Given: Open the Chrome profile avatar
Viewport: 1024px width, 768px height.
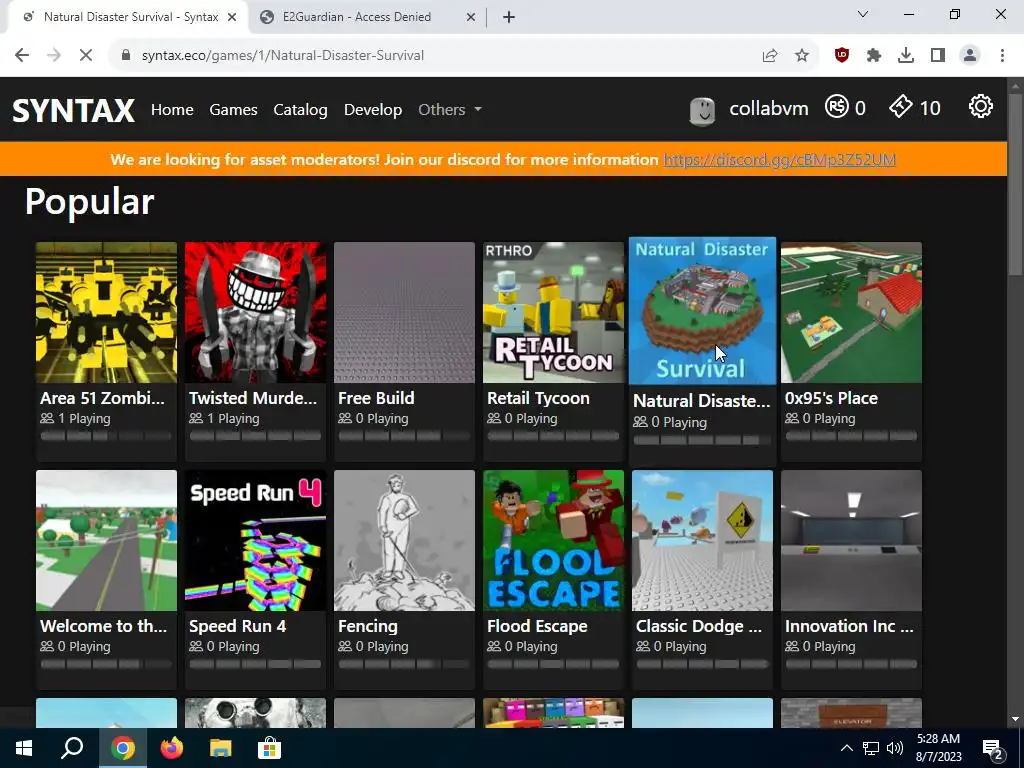Looking at the screenshot, I should pyautogui.click(x=970, y=56).
